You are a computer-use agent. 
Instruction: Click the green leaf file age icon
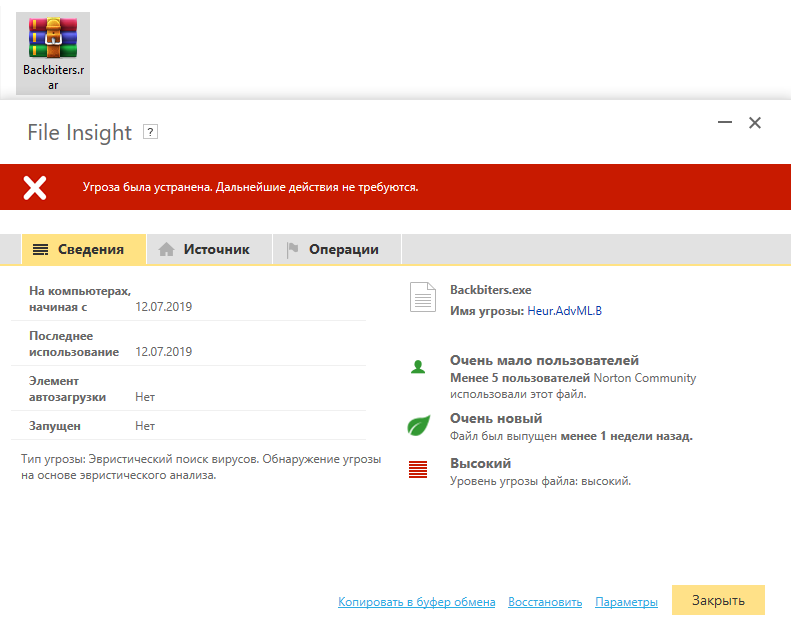click(x=419, y=426)
